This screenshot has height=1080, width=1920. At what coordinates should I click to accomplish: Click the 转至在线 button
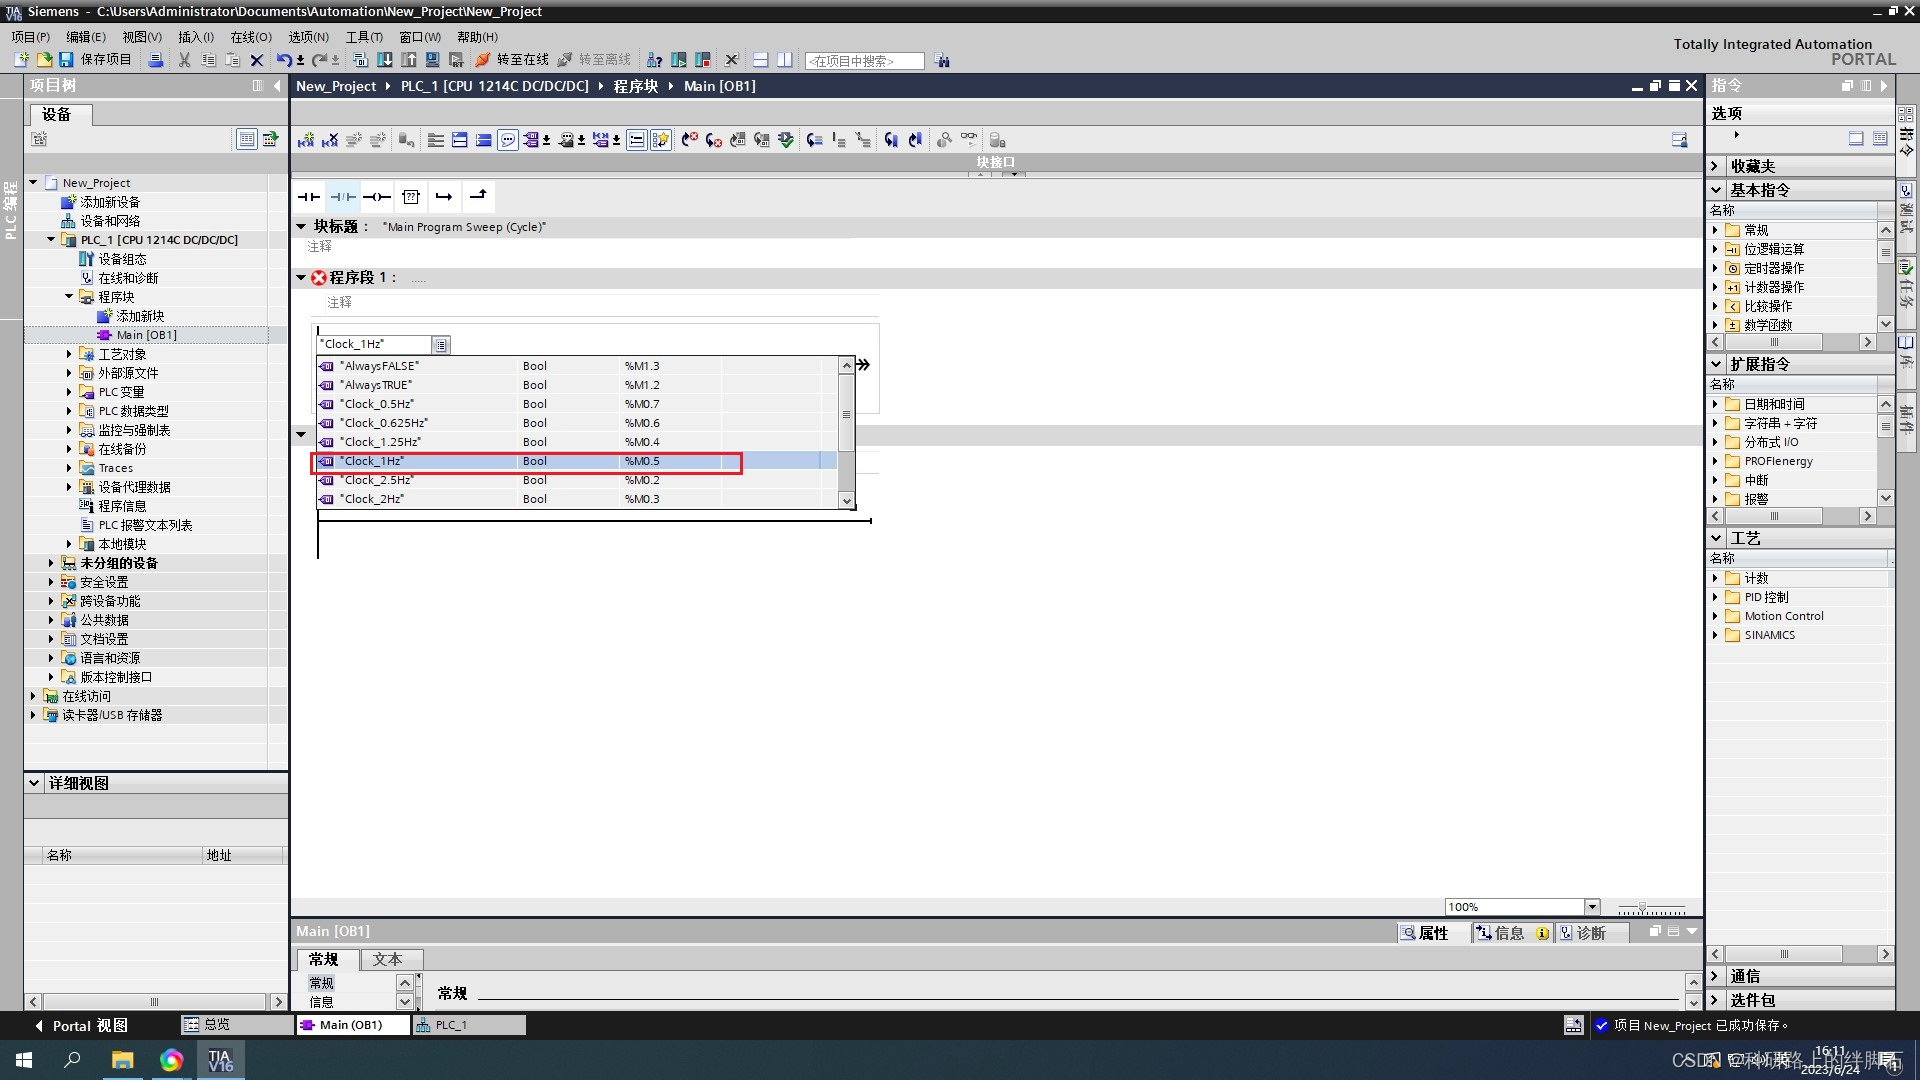512,60
